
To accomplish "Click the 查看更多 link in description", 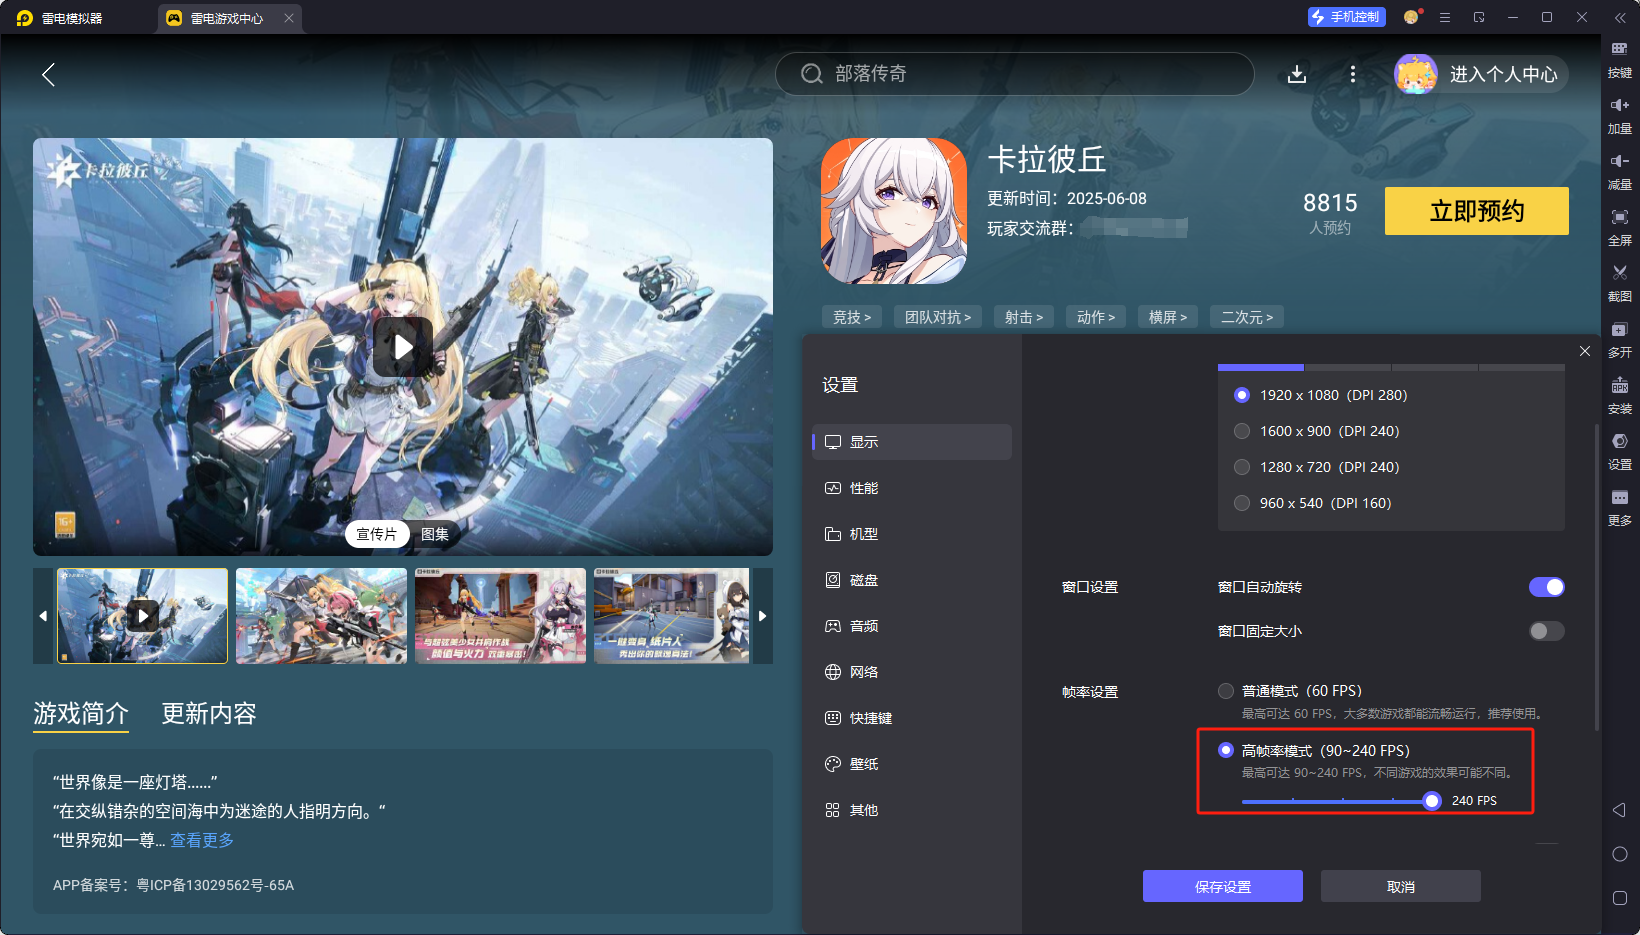I will click(202, 840).
